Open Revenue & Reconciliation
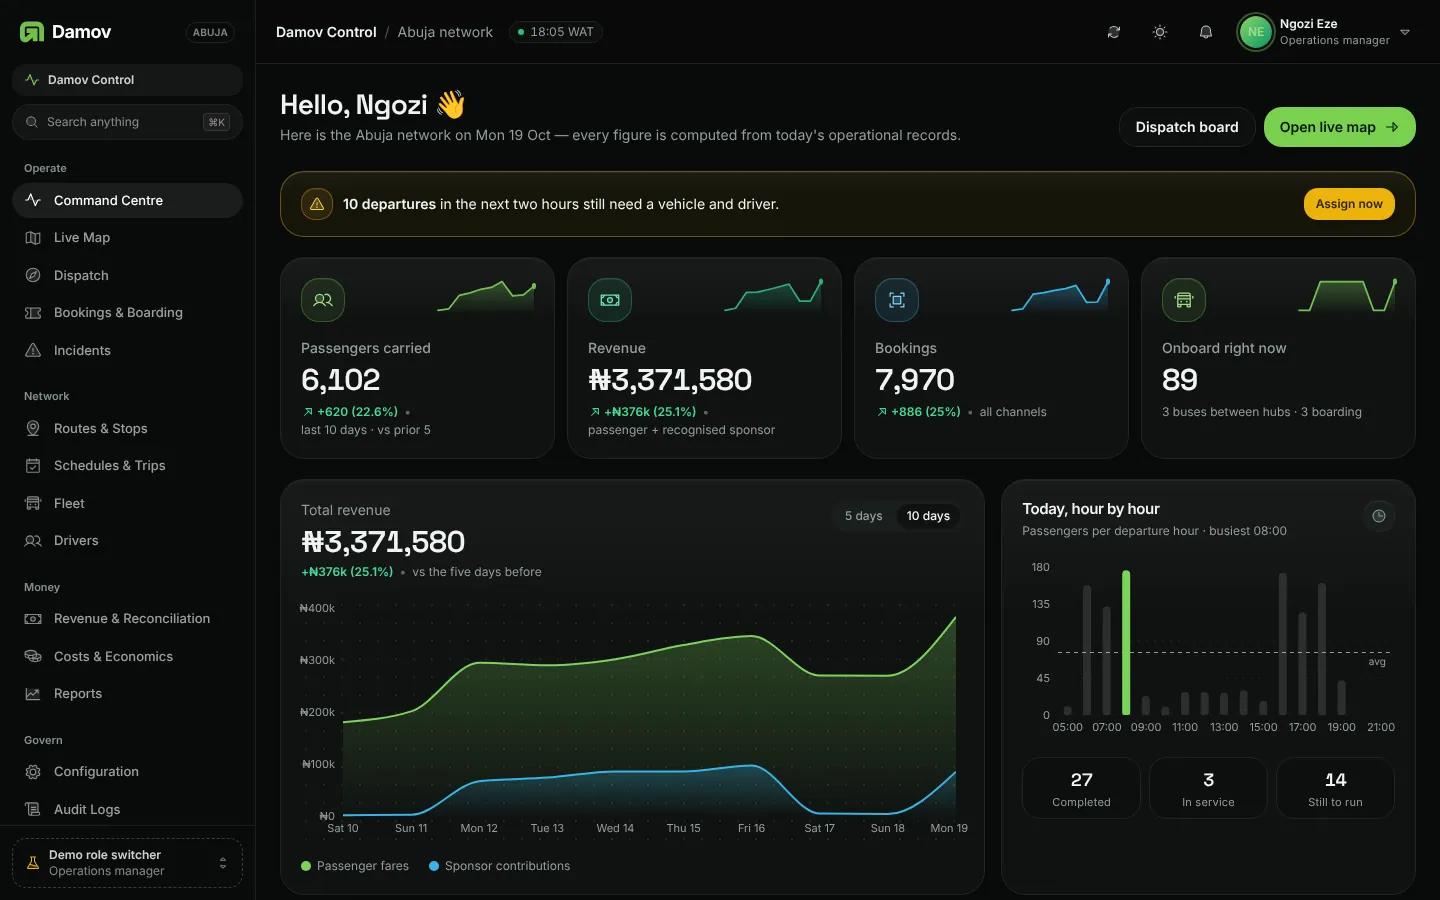 (x=127, y=619)
